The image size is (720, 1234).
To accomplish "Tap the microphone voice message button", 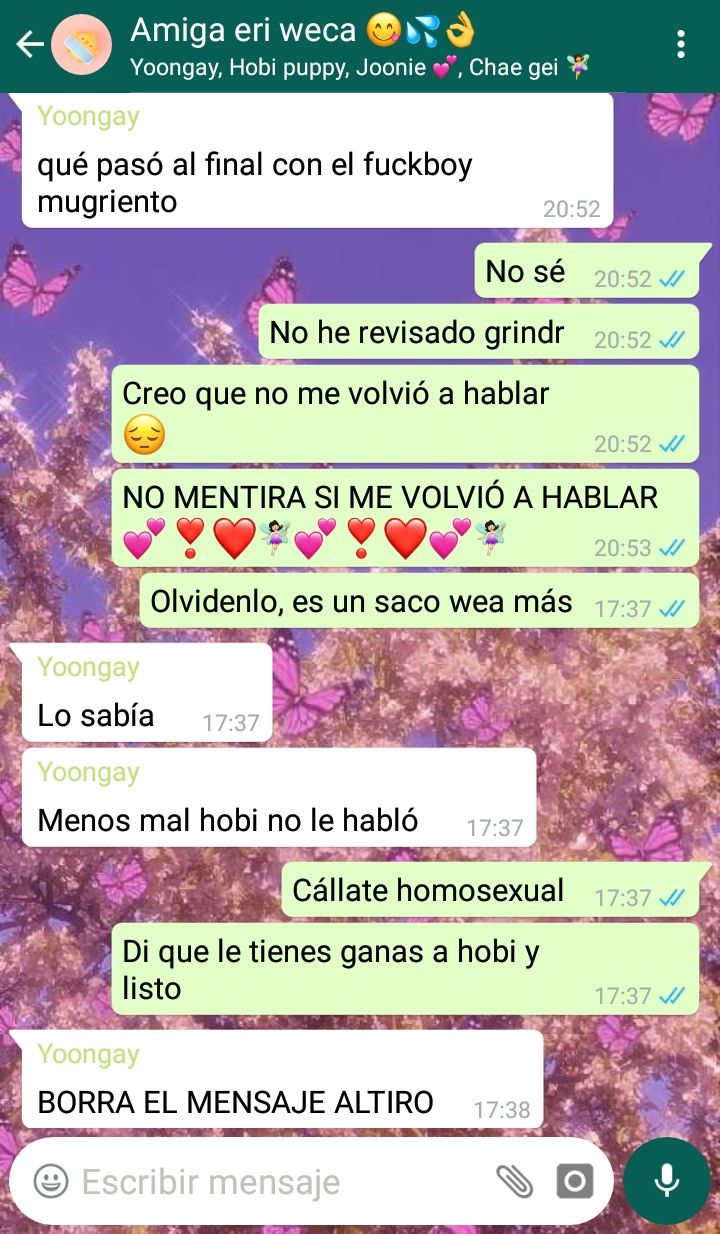I will click(667, 1181).
